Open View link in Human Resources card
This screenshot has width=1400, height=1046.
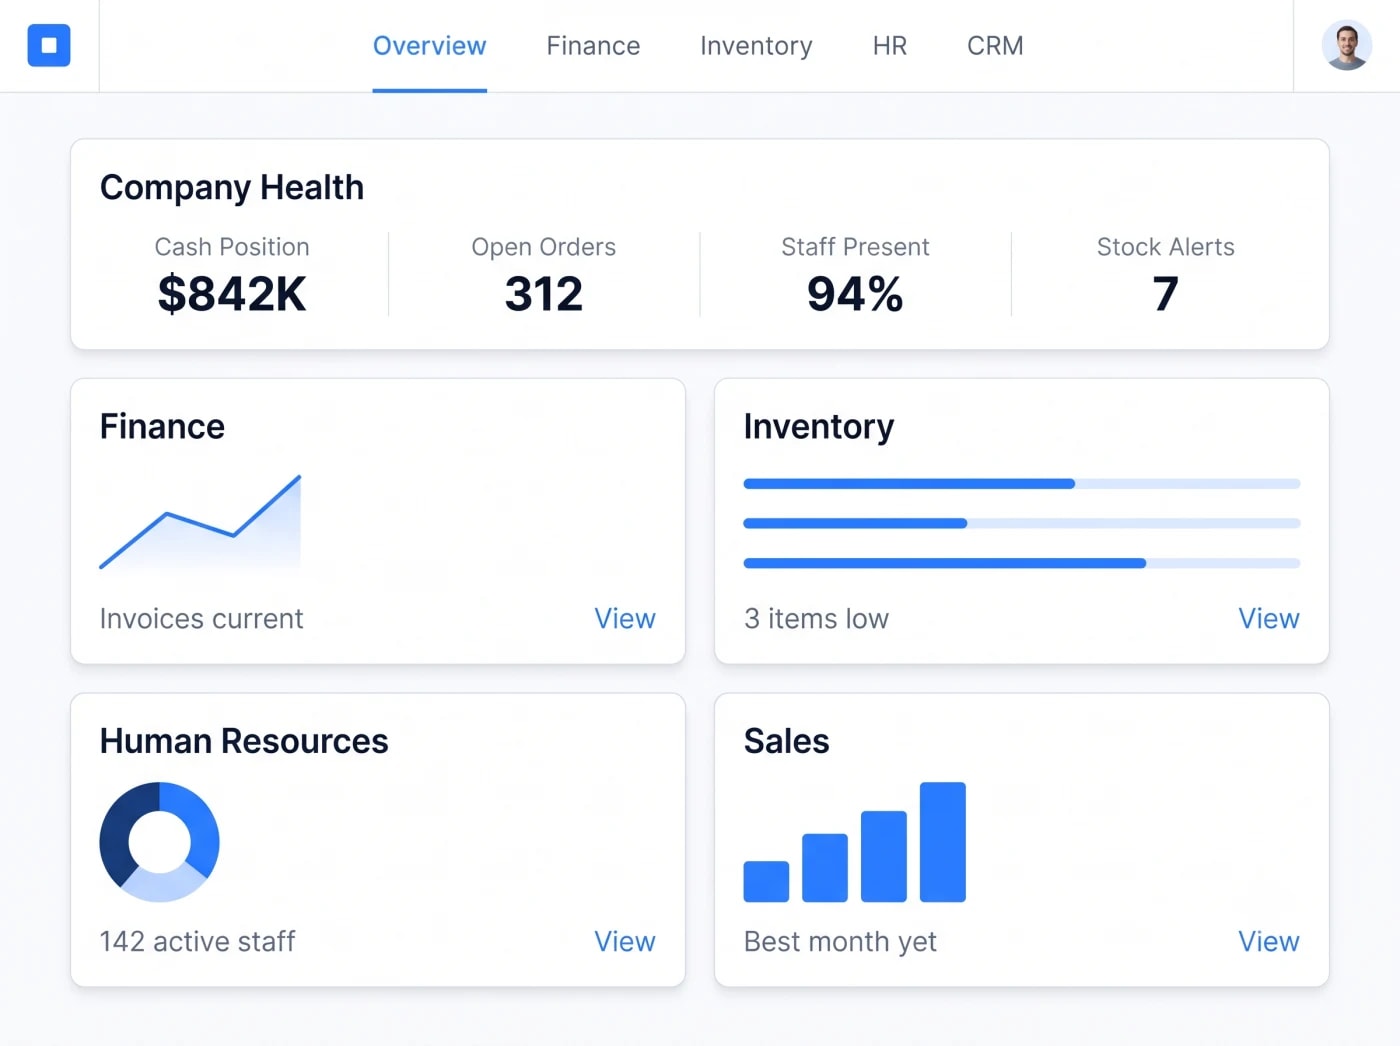coord(625,942)
